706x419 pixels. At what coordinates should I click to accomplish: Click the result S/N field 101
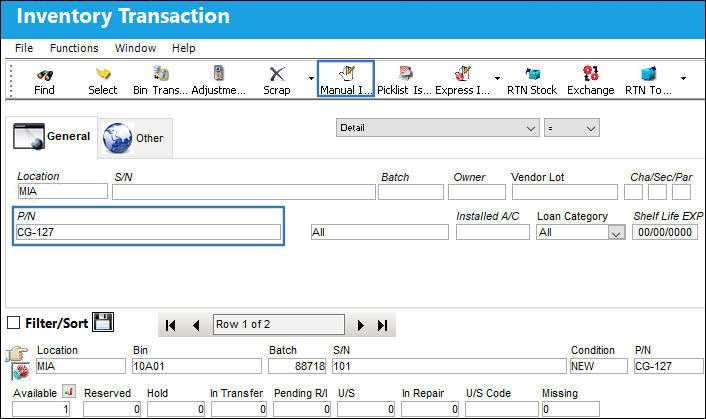(x=449, y=366)
